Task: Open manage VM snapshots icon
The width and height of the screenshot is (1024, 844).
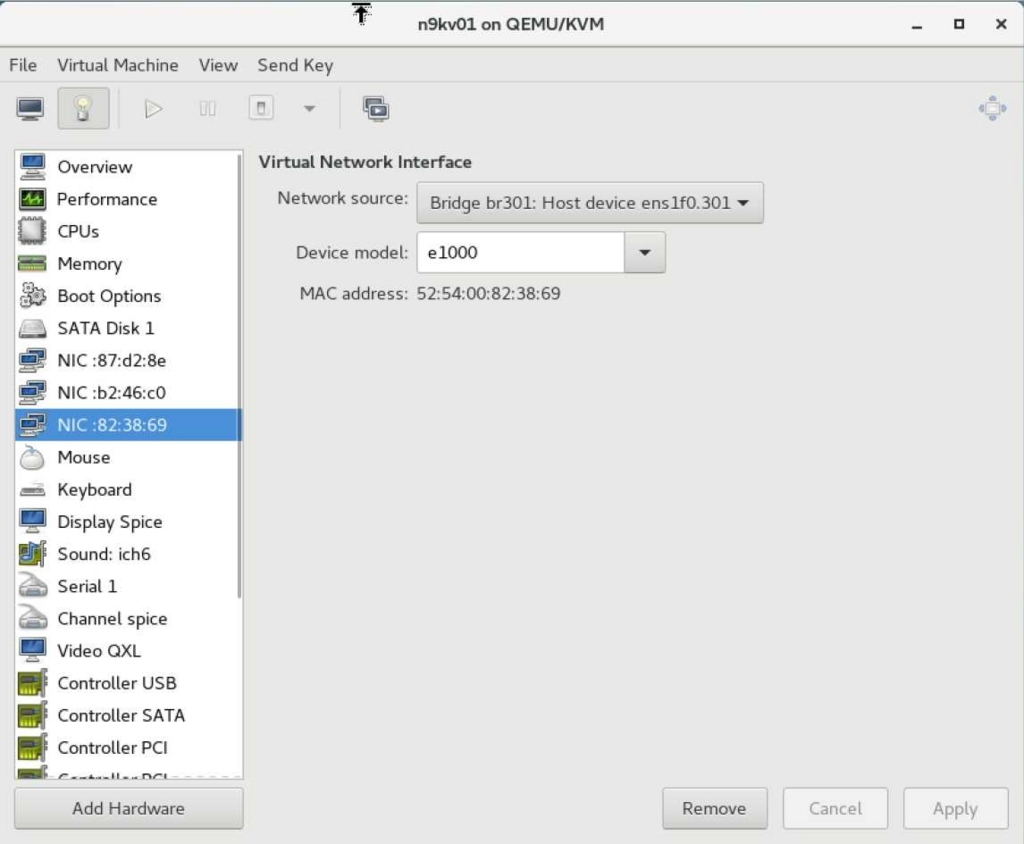Action: coord(376,108)
